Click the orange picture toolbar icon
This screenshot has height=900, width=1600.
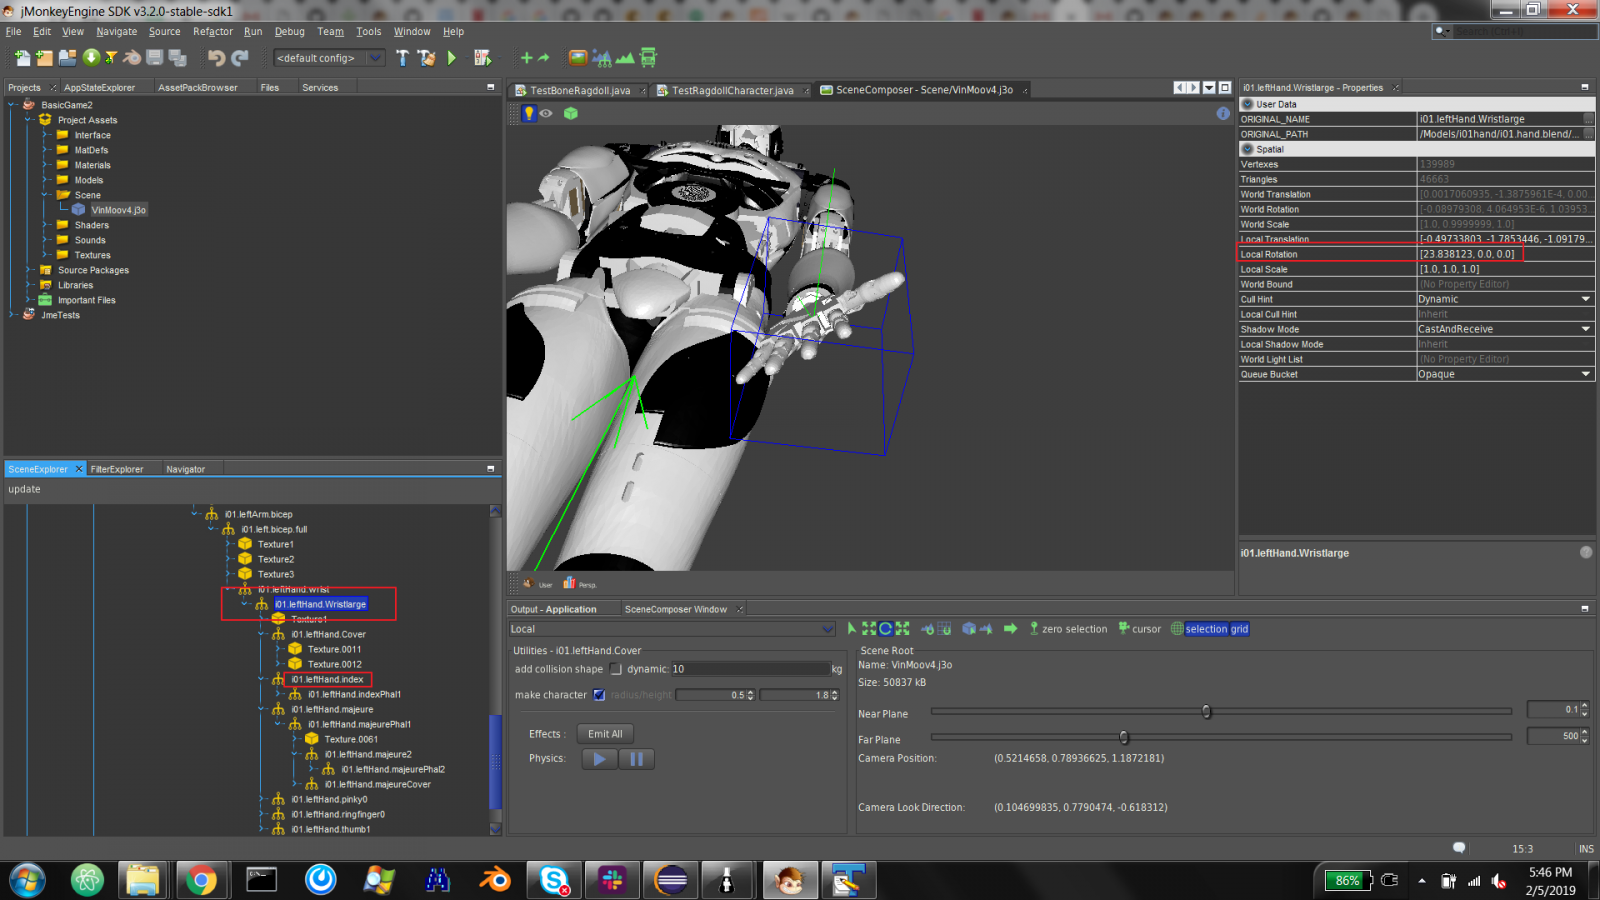click(x=578, y=57)
